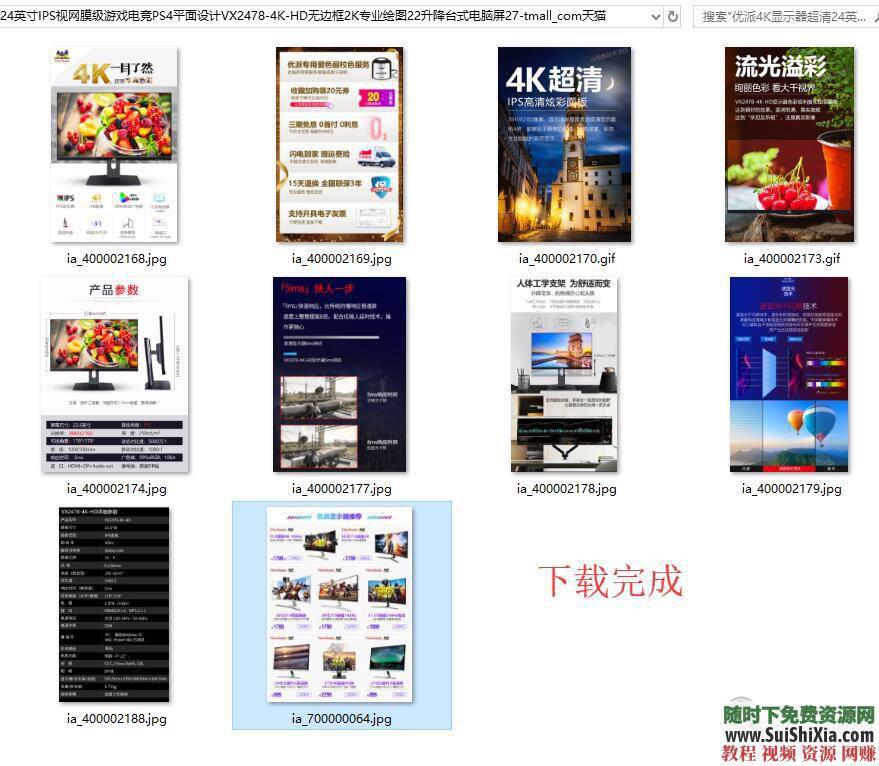Select the 产品参数 image ia_400002174.jpg
879x766 pixels.
[113, 374]
